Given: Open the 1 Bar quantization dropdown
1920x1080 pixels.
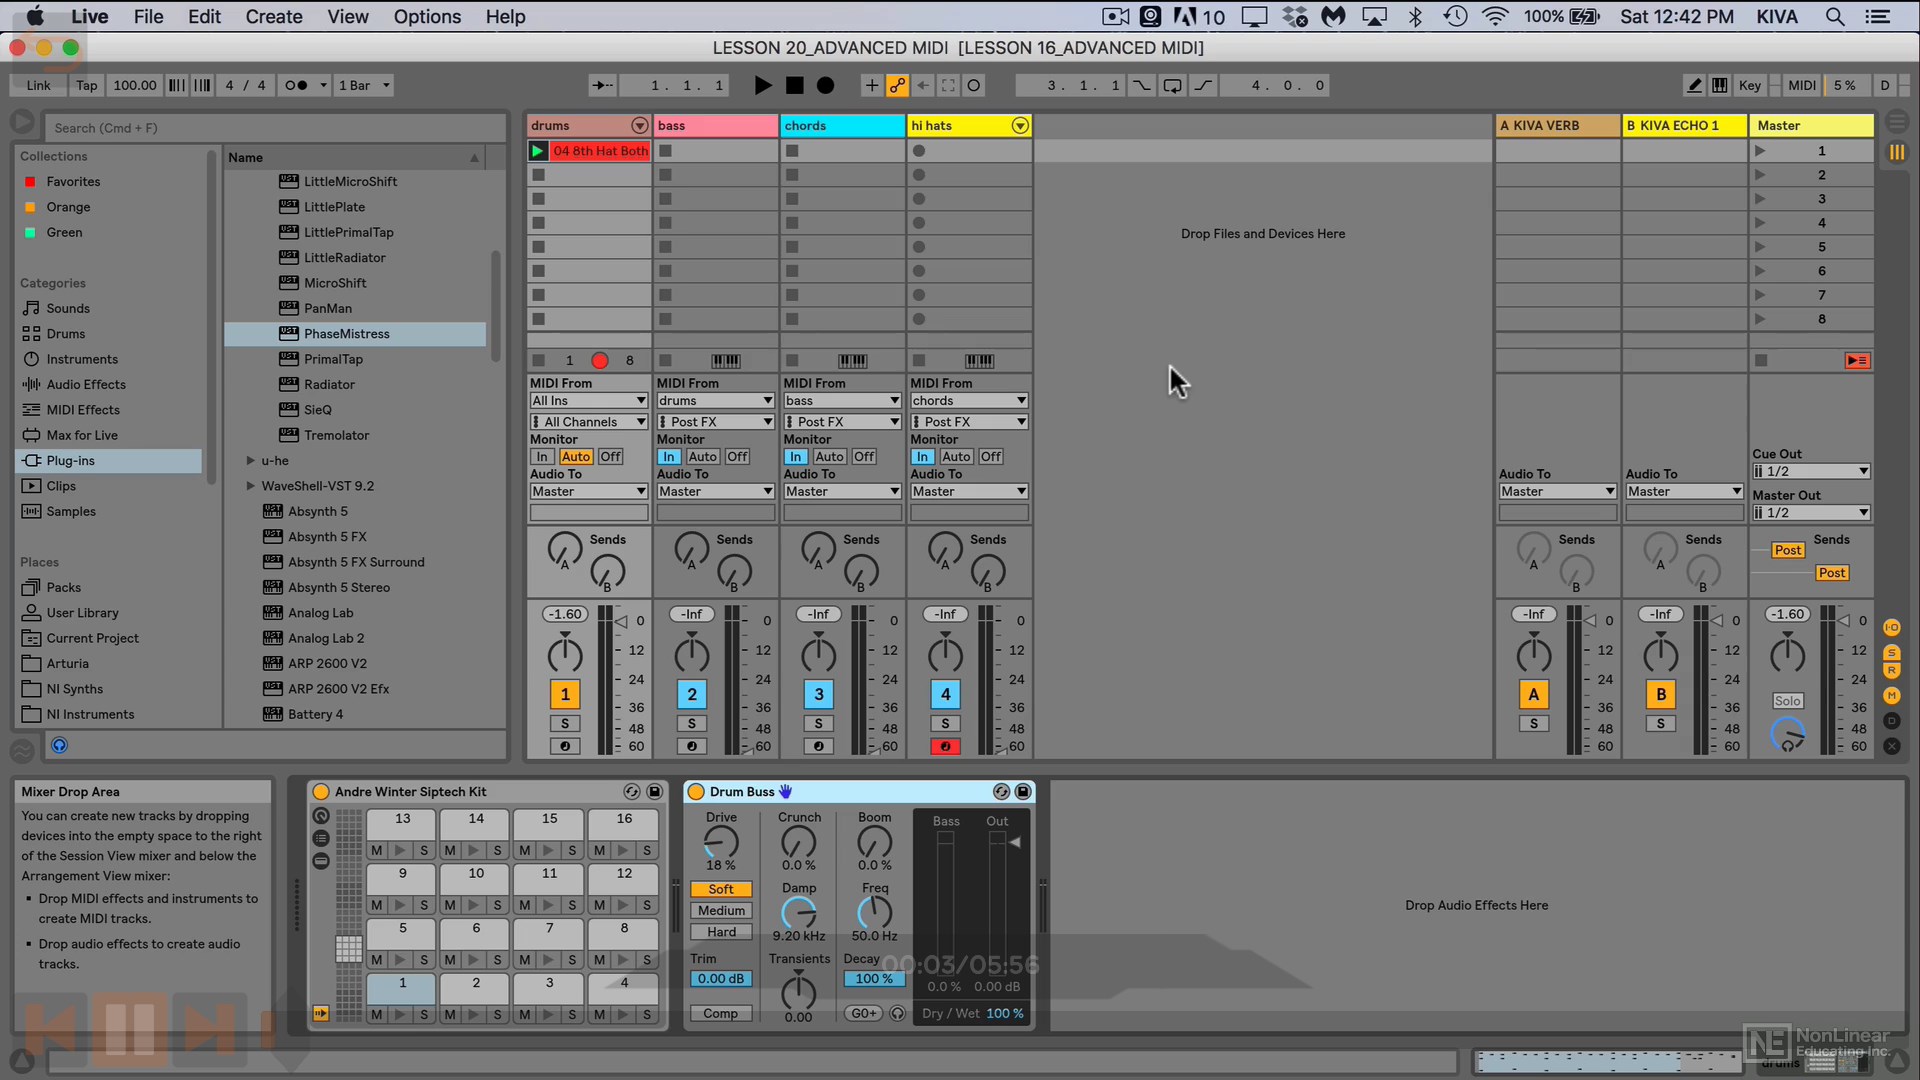Looking at the screenshot, I should tap(364, 86).
